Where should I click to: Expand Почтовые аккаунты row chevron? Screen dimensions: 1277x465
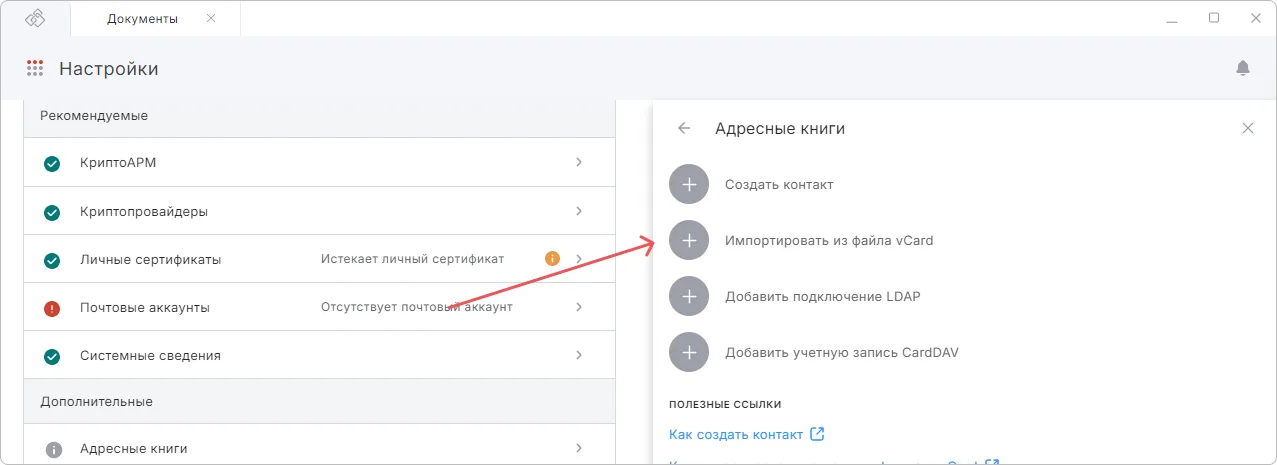[x=579, y=307]
